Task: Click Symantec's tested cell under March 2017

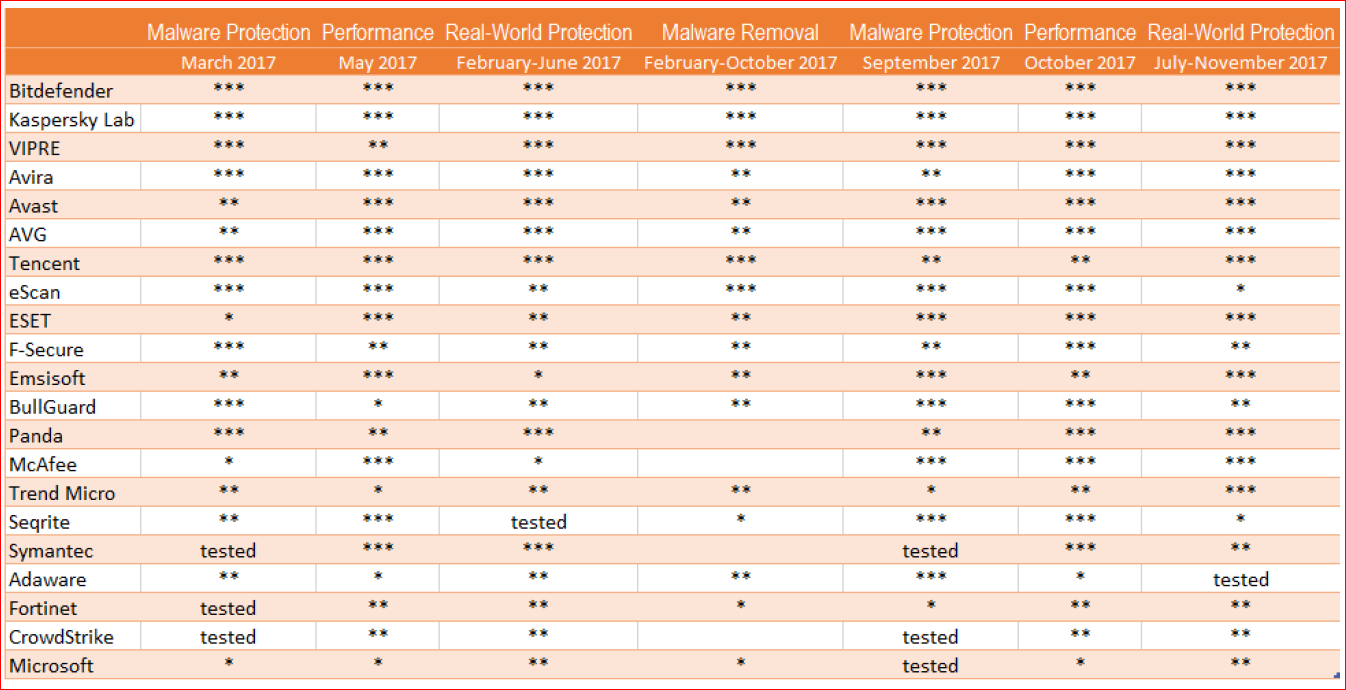Action: click(x=228, y=550)
